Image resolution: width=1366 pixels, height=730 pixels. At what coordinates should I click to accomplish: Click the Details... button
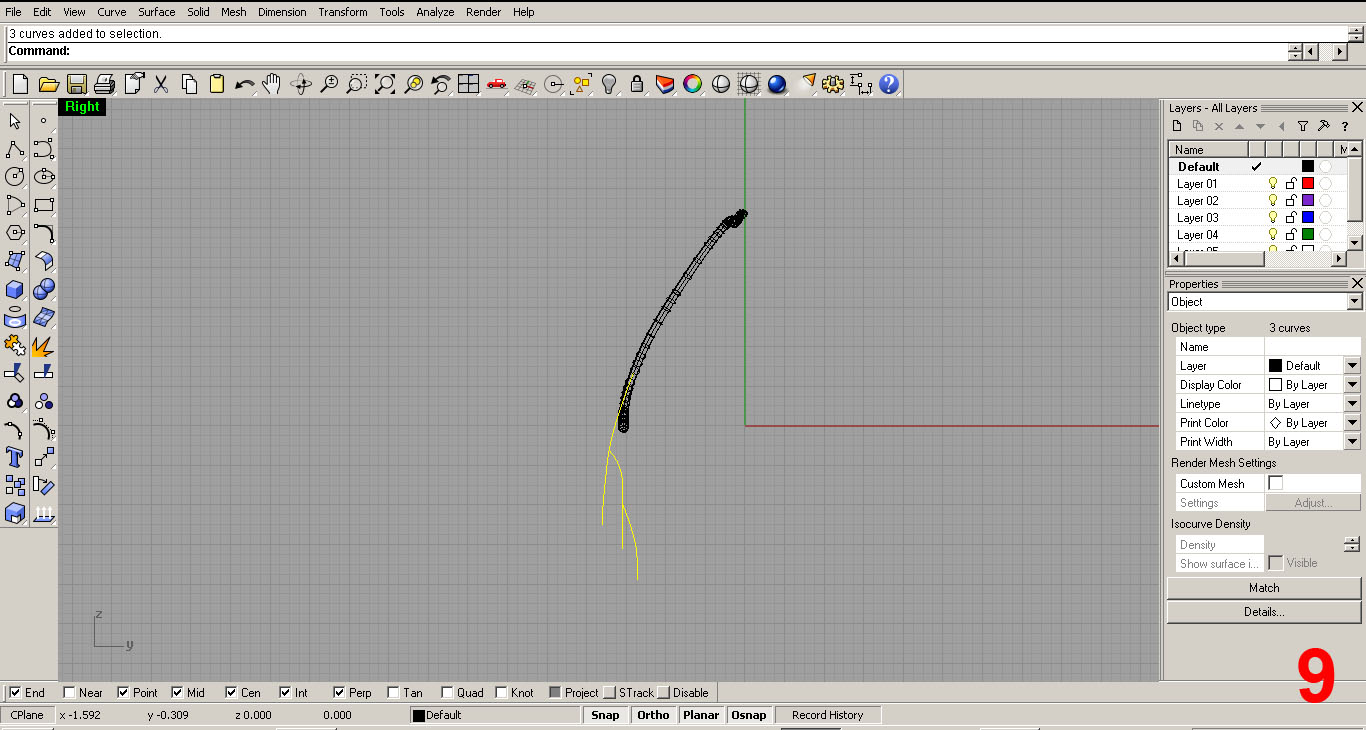1264,611
